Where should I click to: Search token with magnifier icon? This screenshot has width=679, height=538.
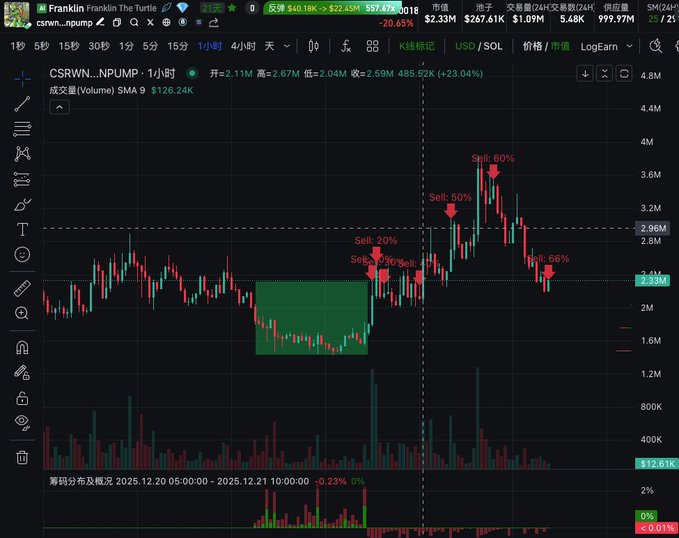(x=134, y=23)
